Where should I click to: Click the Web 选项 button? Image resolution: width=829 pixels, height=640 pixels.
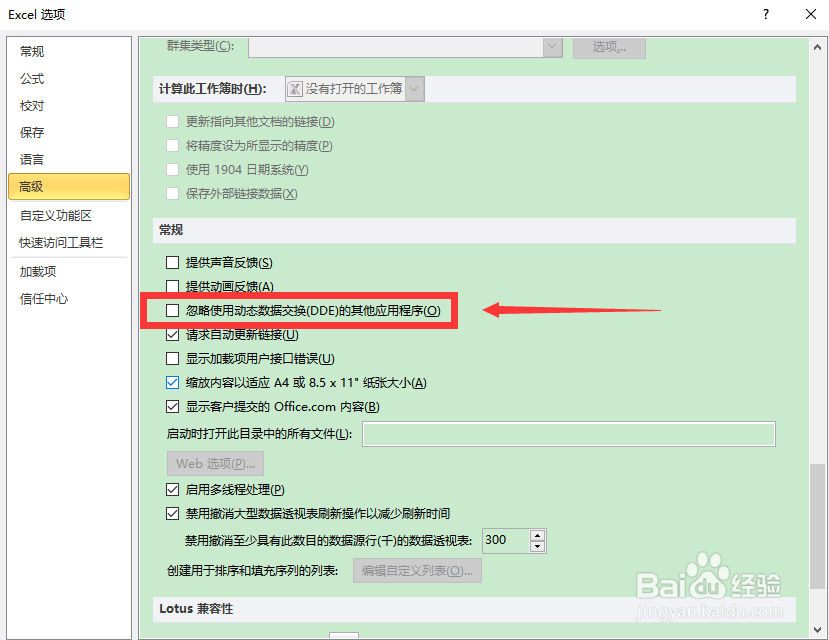click(215, 463)
